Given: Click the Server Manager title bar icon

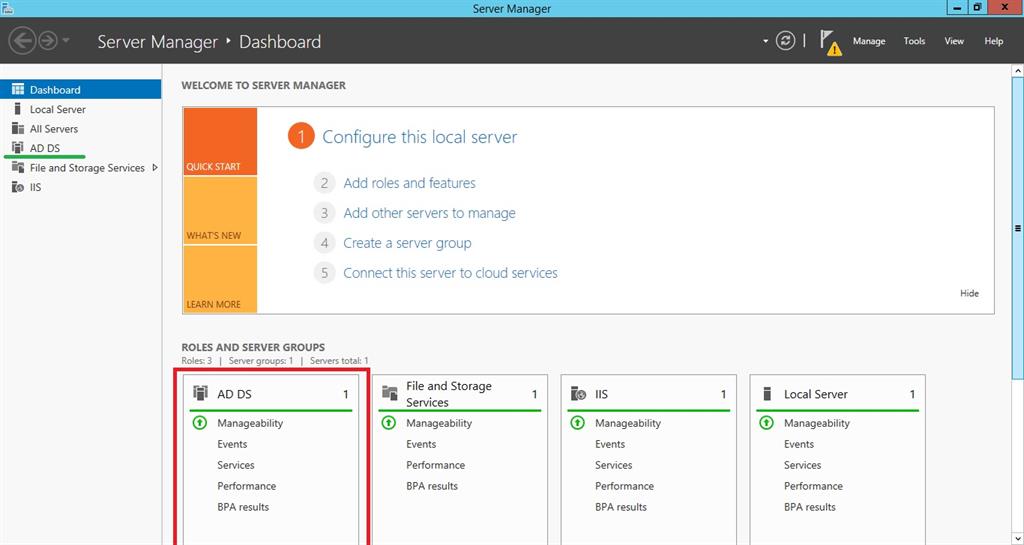Looking at the screenshot, I should tap(7, 8).
